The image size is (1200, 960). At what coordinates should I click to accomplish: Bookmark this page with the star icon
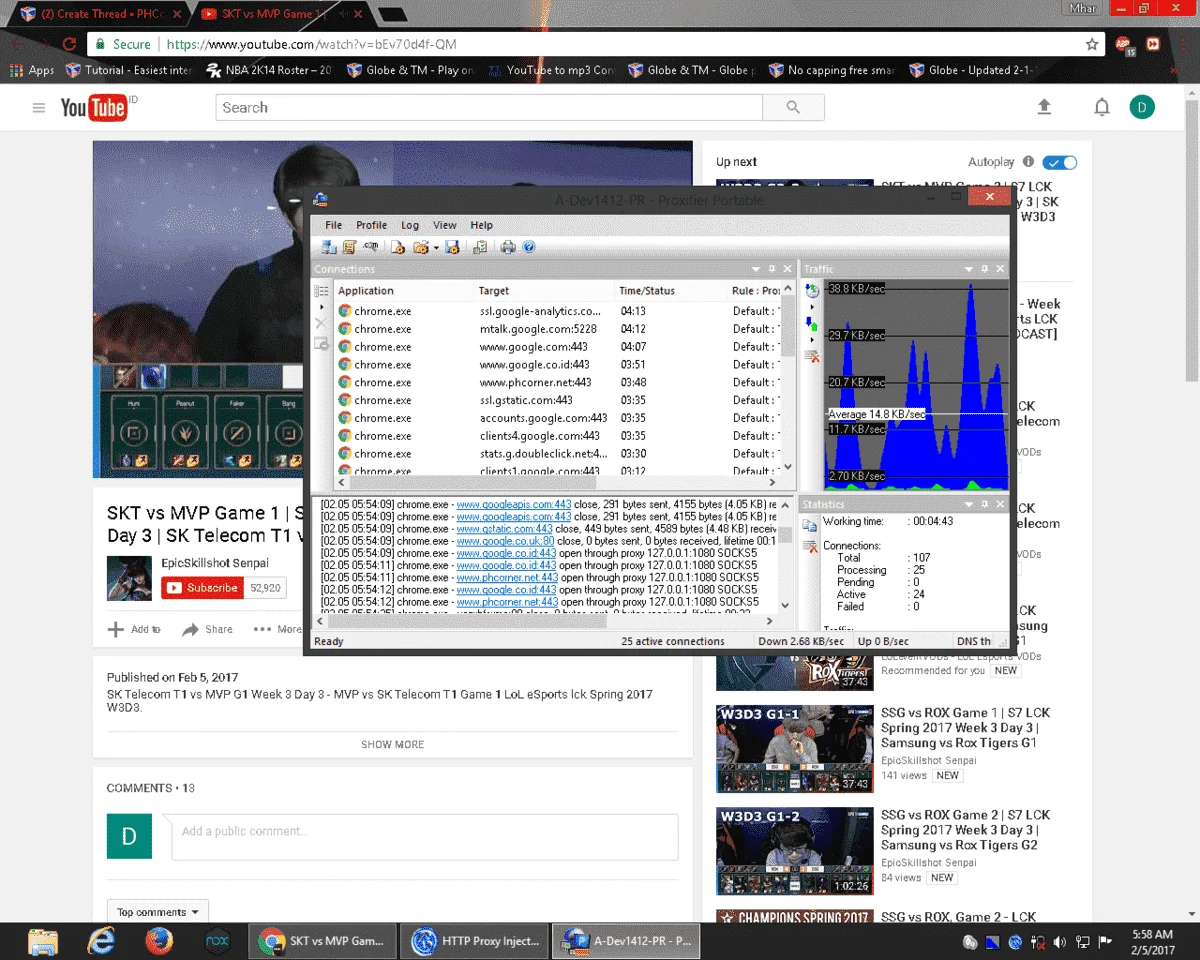(x=1092, y=44)
